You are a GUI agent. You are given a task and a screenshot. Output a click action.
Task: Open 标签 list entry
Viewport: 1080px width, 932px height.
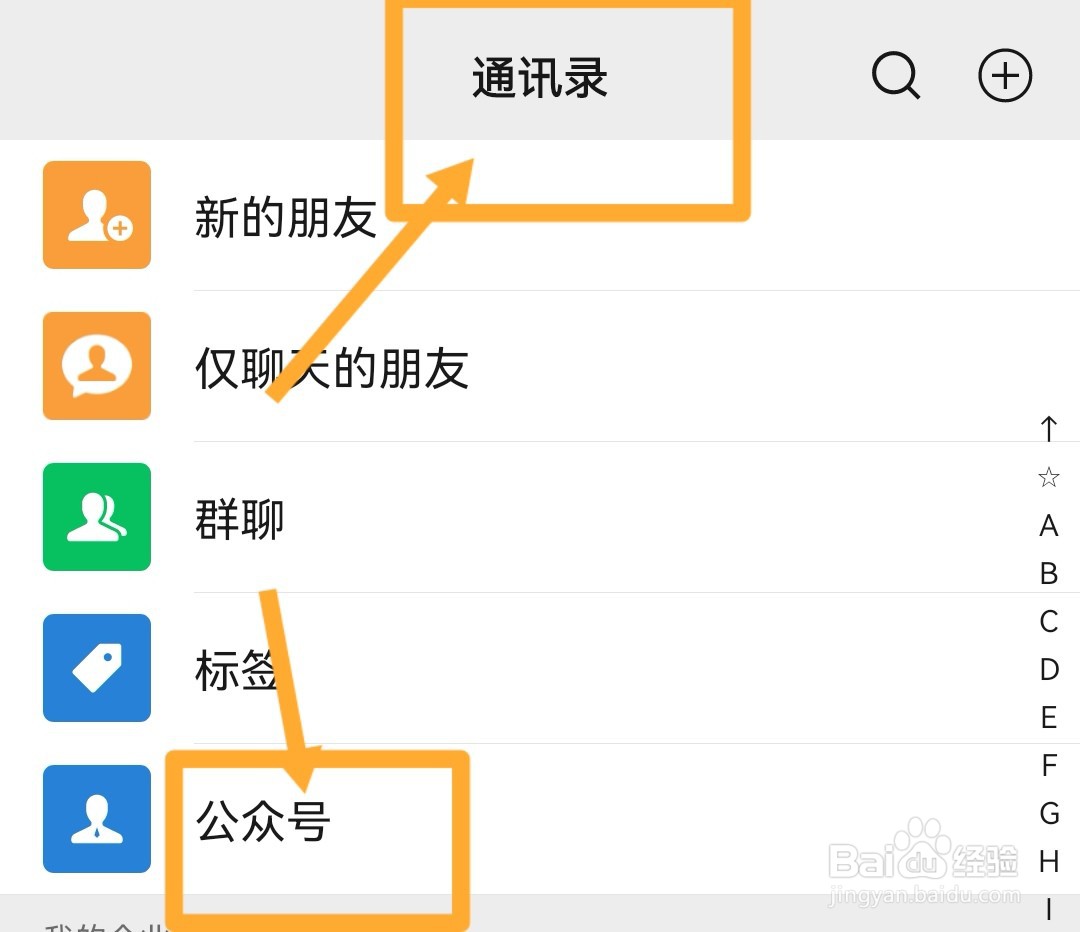(540, 667)
